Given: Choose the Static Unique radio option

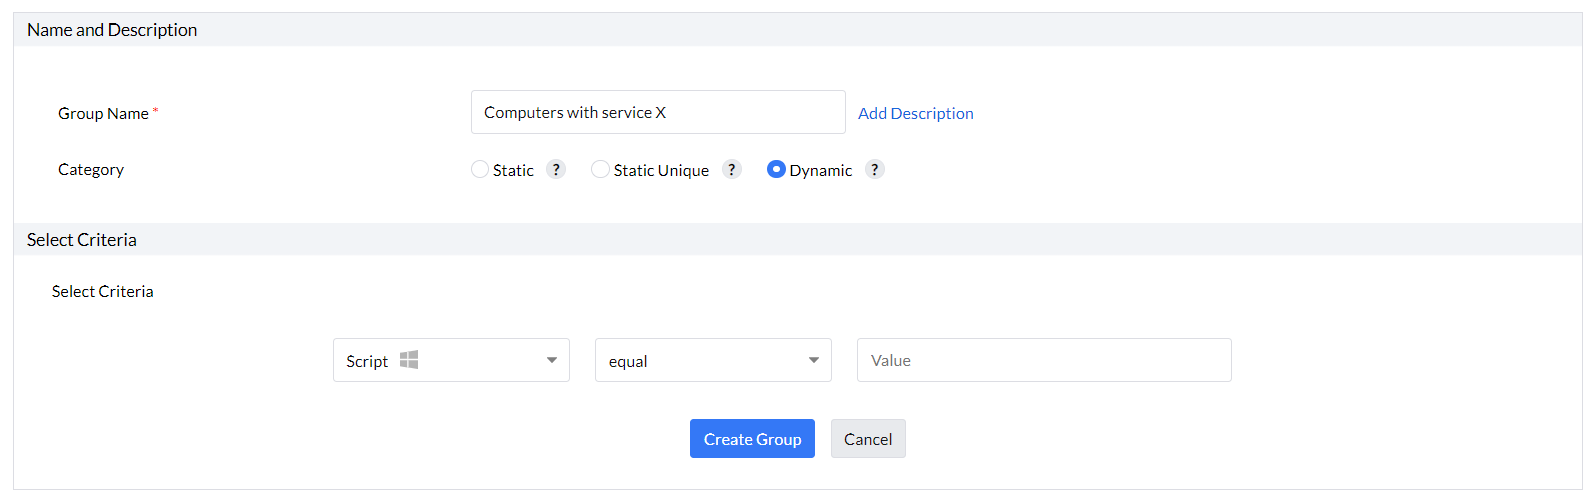Looking at the screenshot, I should [x=600, y=170].
